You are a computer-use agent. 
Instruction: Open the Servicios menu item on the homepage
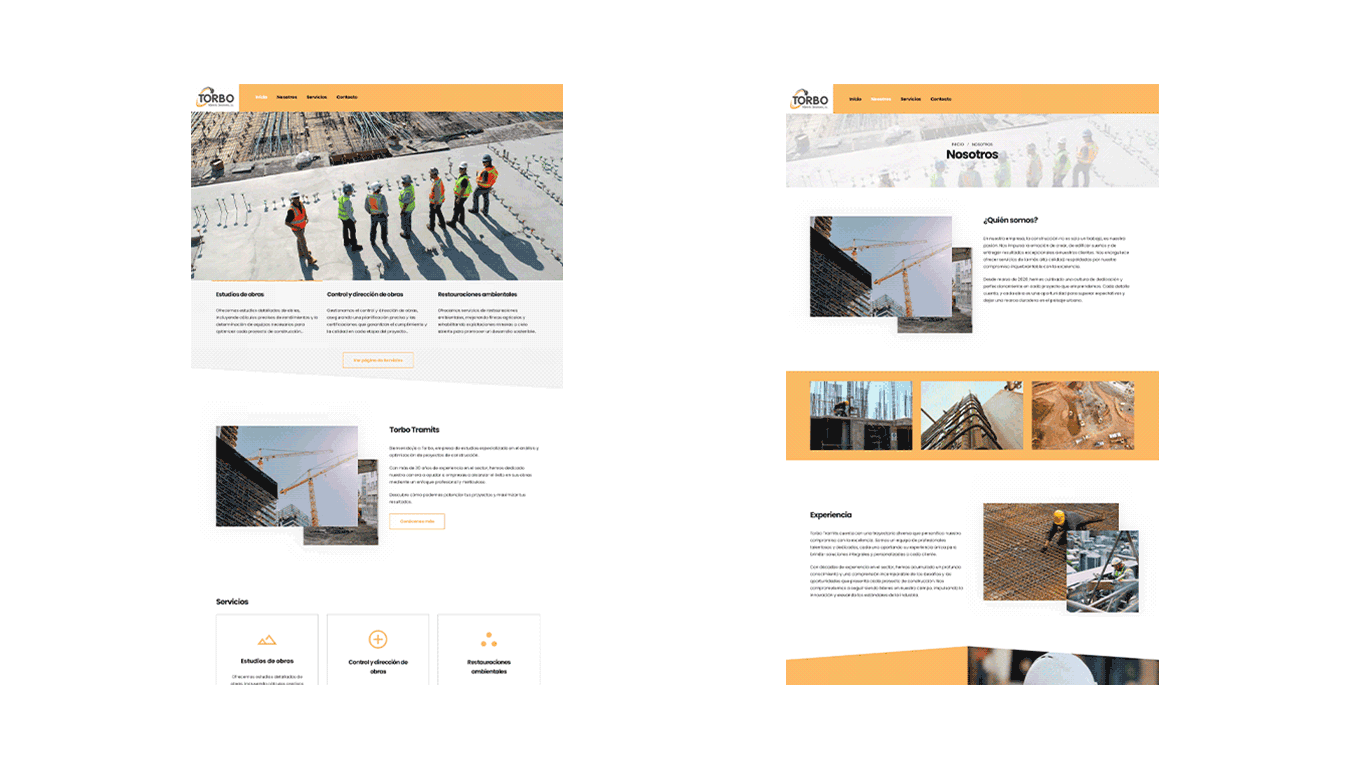pyautogui.click(x=317, y=97)
